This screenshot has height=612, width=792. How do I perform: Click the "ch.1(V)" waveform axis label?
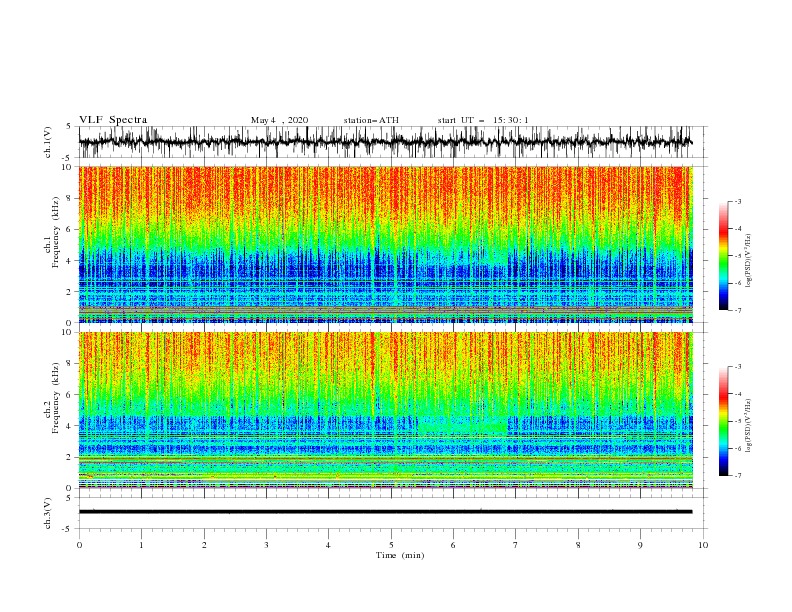(x=48, y=142)
